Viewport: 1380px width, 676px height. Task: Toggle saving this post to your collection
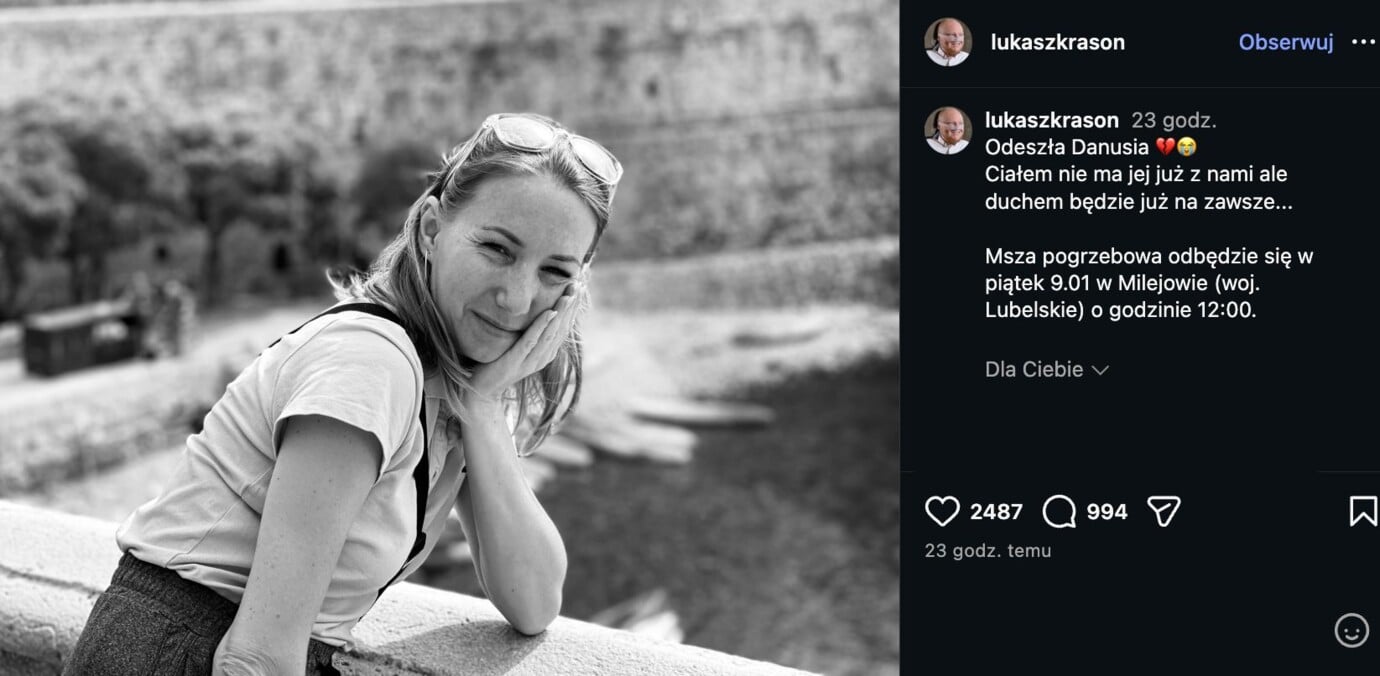click(x=1361, y=510)
